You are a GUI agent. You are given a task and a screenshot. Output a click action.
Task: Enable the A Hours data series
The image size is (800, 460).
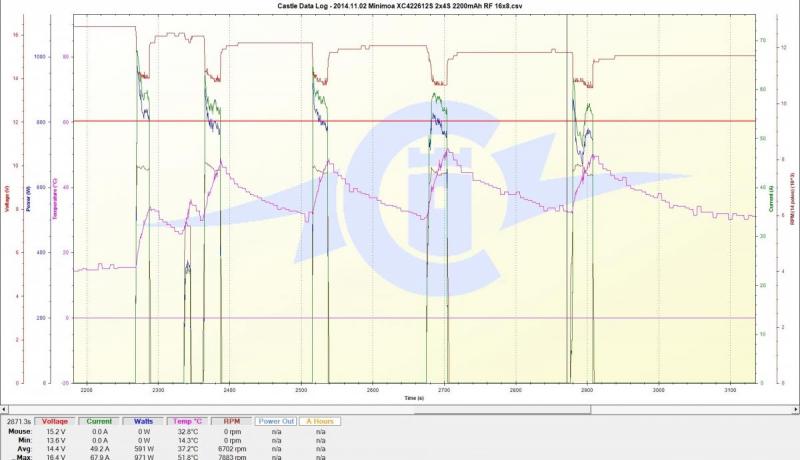click(321, 422)
